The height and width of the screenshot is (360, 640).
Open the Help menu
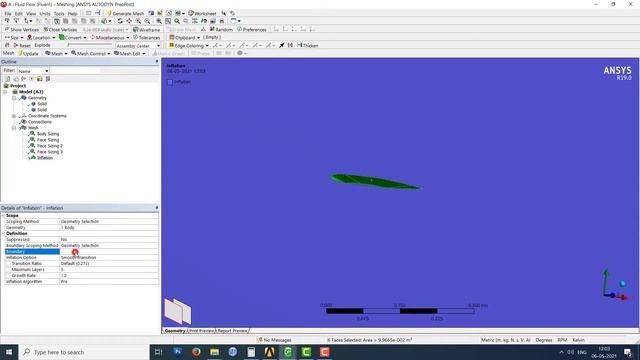[73, 13]
